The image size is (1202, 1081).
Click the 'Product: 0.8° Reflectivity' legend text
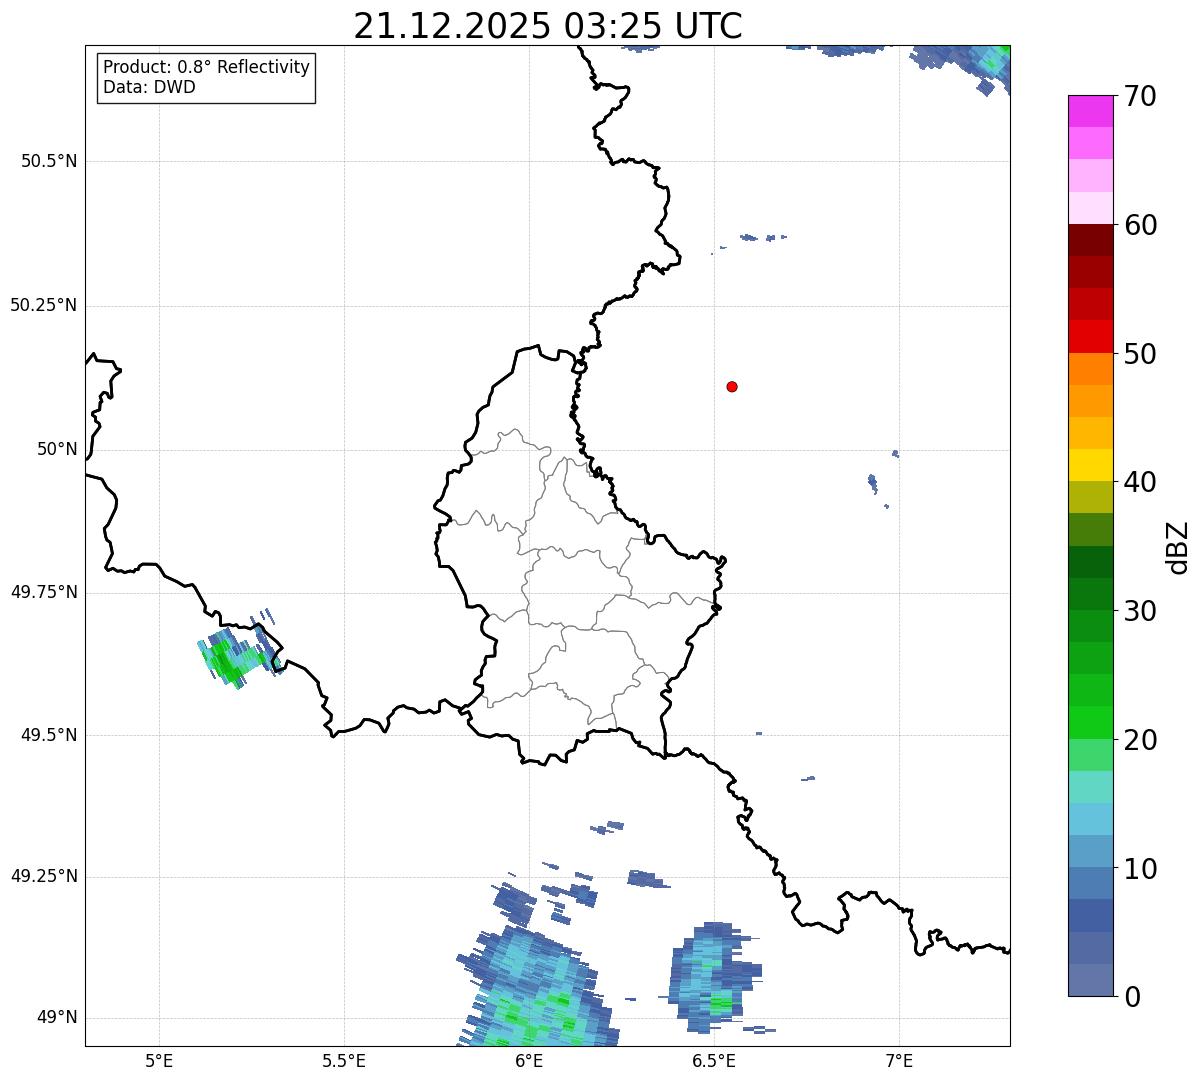207,67
